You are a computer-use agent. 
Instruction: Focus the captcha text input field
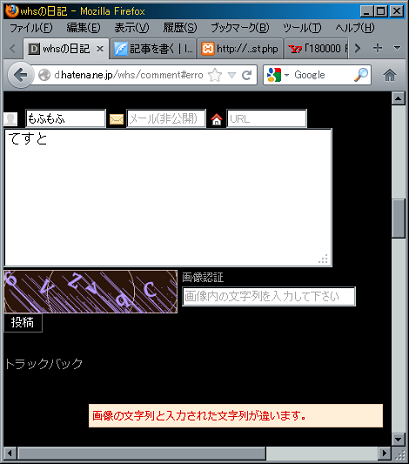(269, 296)
